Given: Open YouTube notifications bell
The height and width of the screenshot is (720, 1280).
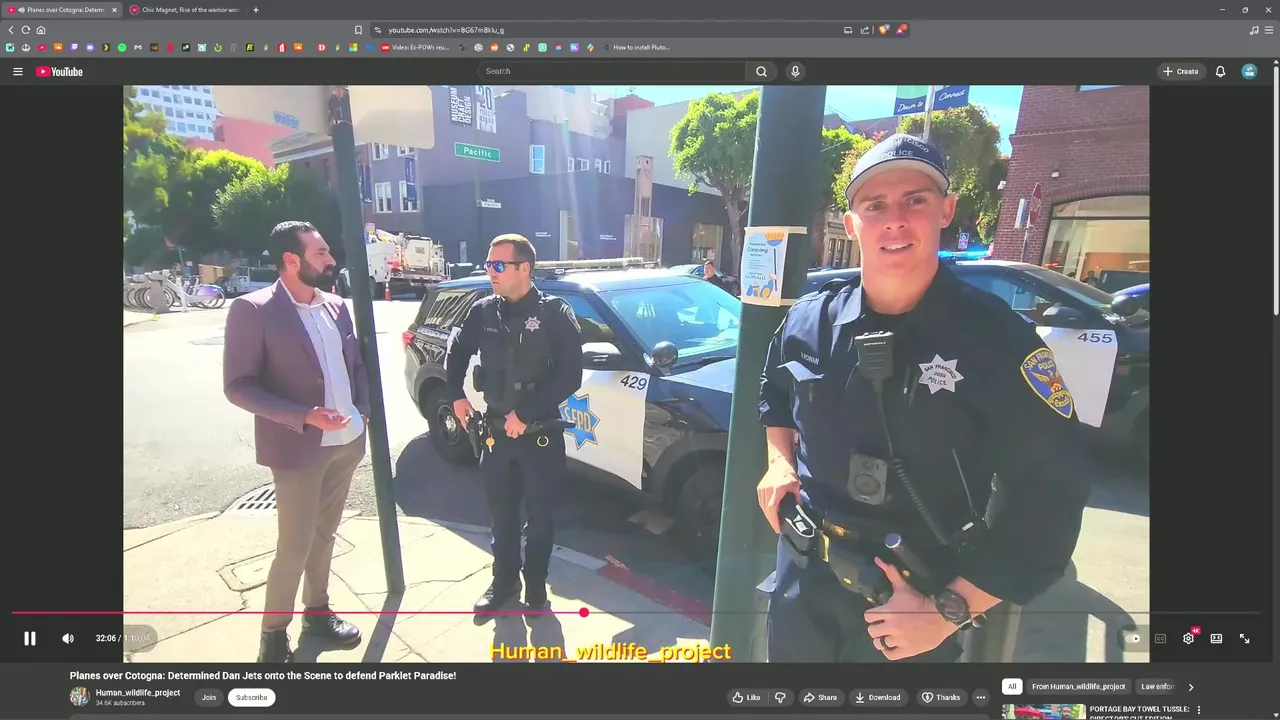Looking at the screenshot, I should pos(1220,71).
